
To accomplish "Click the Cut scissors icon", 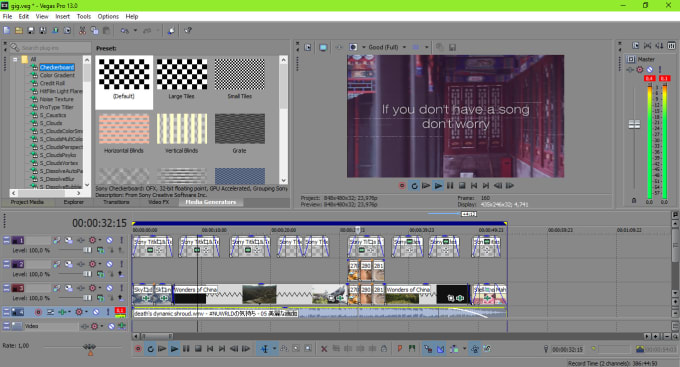I will click(x=82, y=30).
